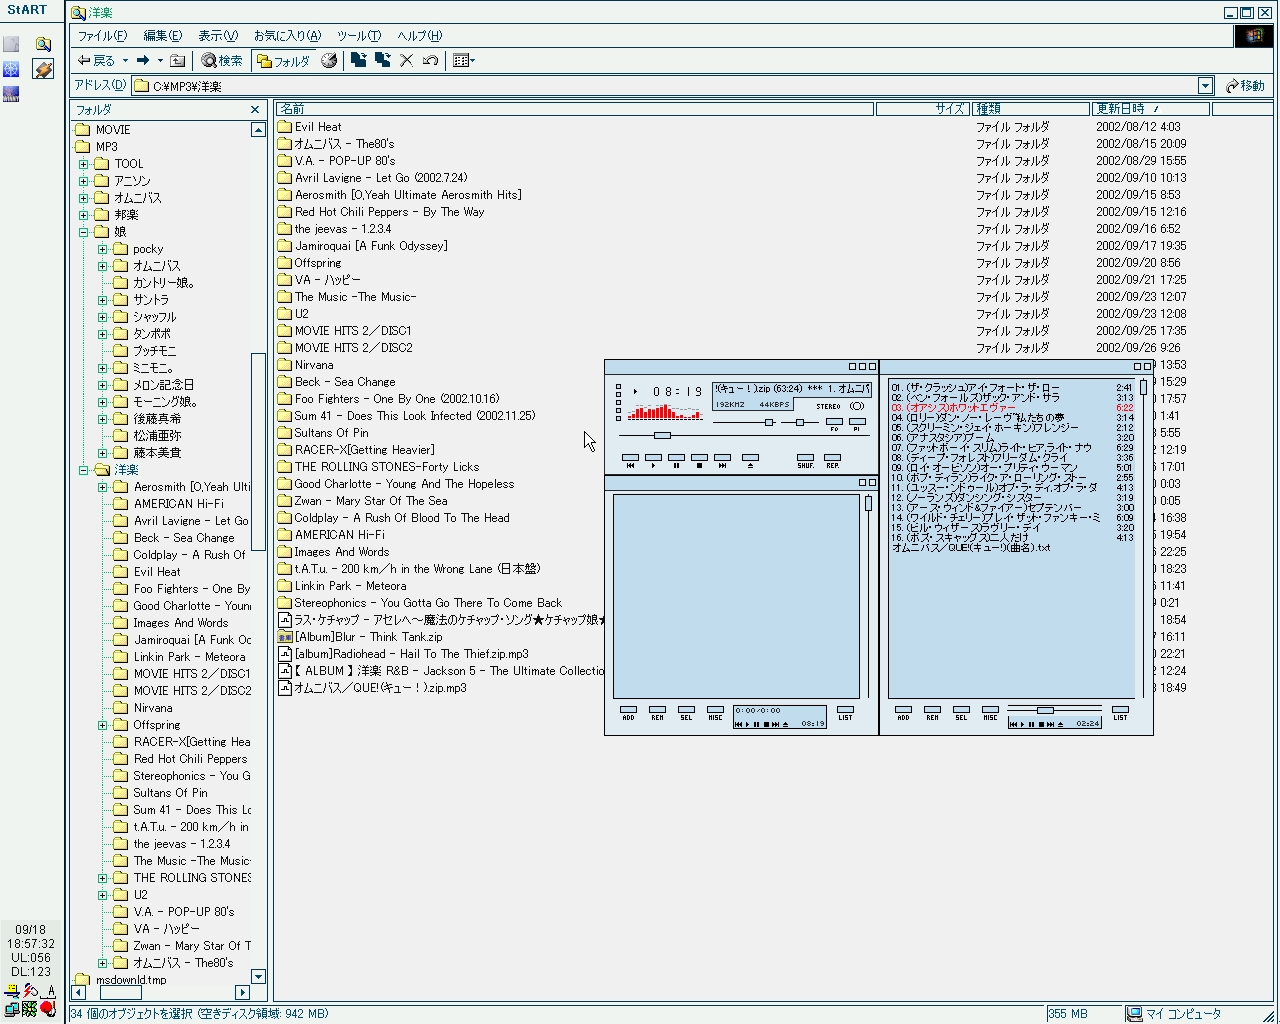Click the eject button in the player
The height and width of the screenshot is (1024, 1280).
(x=750, y=460)
